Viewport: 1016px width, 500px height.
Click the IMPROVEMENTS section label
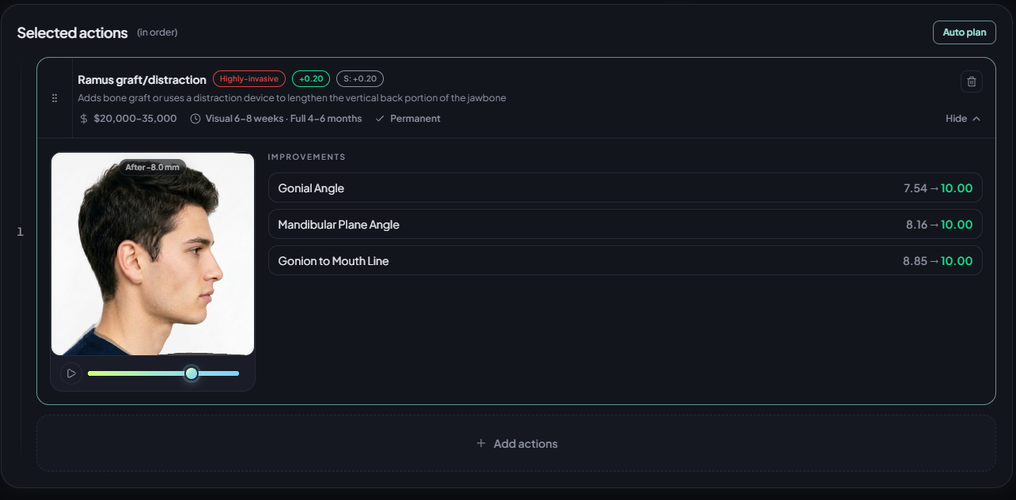coord(306,157)
